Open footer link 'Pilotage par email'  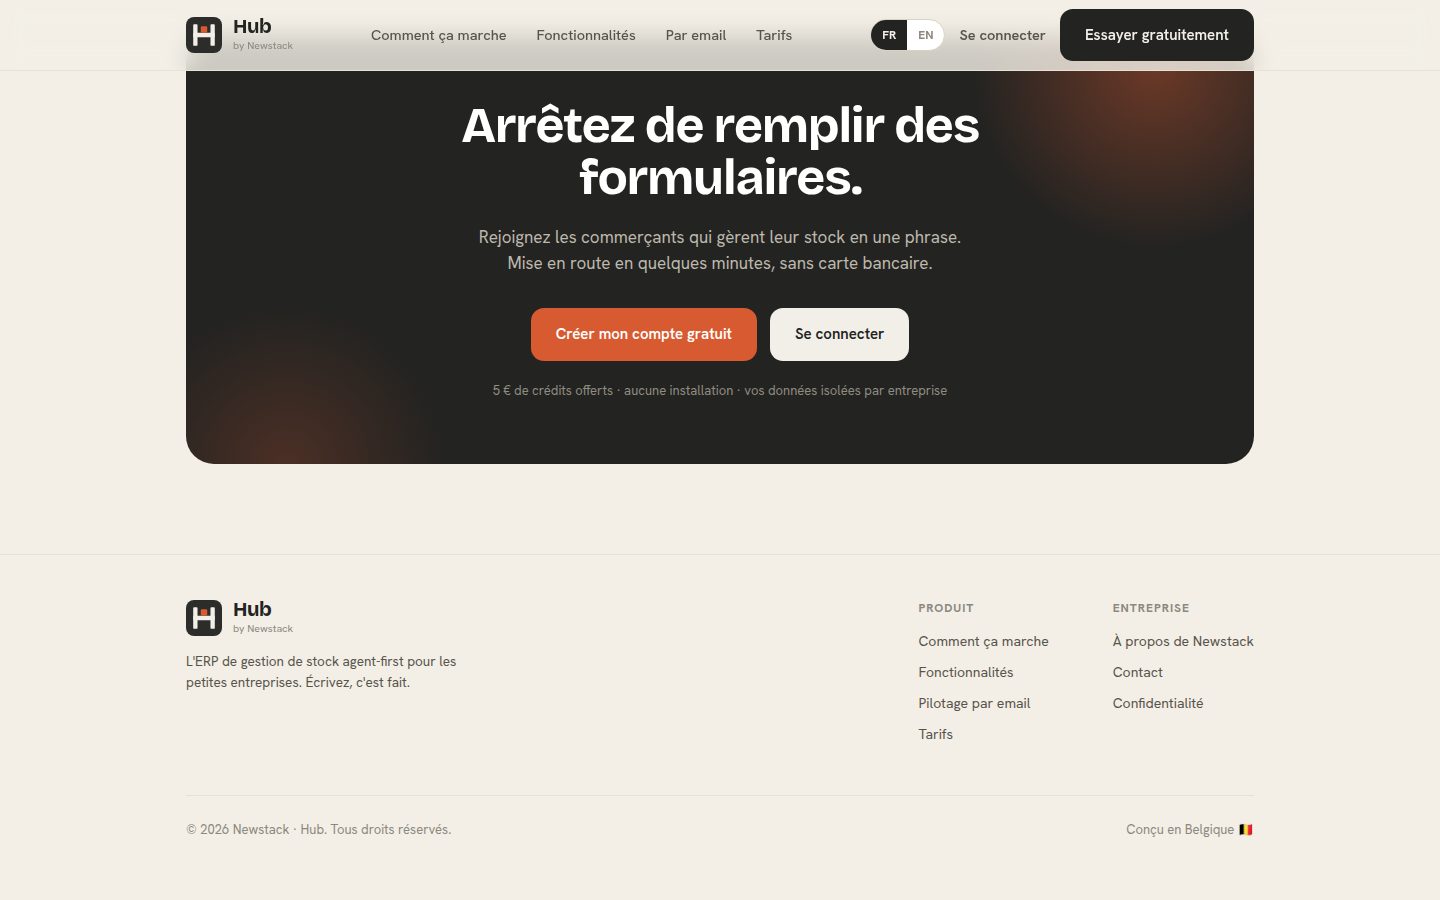tap(975, 703)
